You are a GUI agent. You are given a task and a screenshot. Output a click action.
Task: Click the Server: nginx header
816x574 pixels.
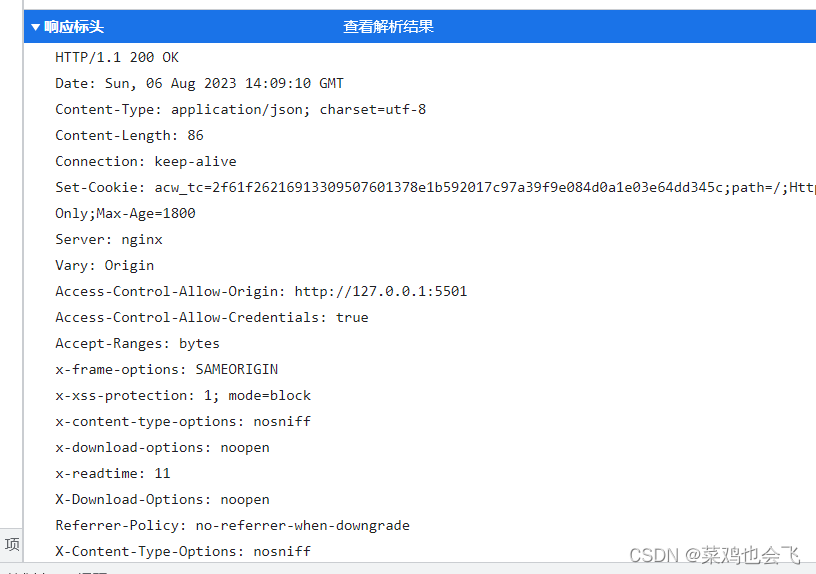click(109, 239)
